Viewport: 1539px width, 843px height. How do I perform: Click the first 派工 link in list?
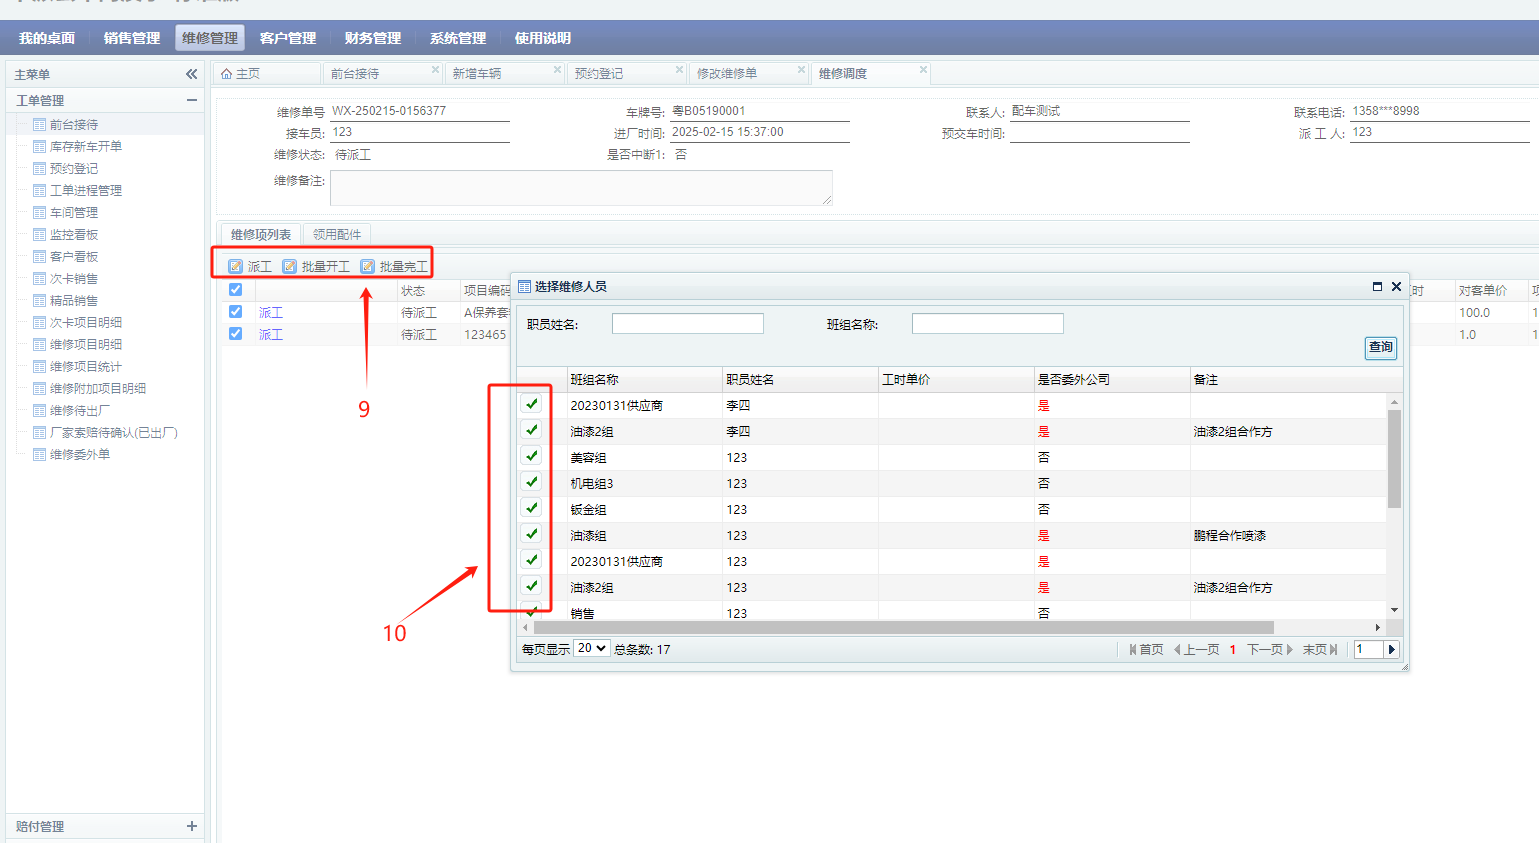click(x=271, y=313)
